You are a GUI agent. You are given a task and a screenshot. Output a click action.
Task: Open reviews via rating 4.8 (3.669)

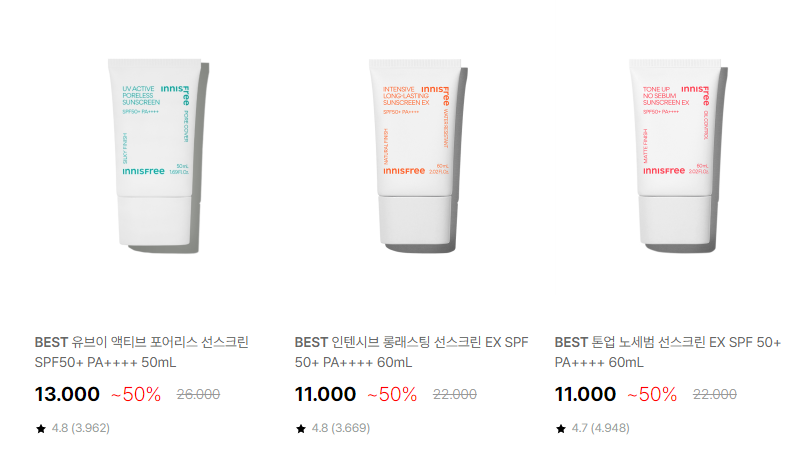pos(340,428)
